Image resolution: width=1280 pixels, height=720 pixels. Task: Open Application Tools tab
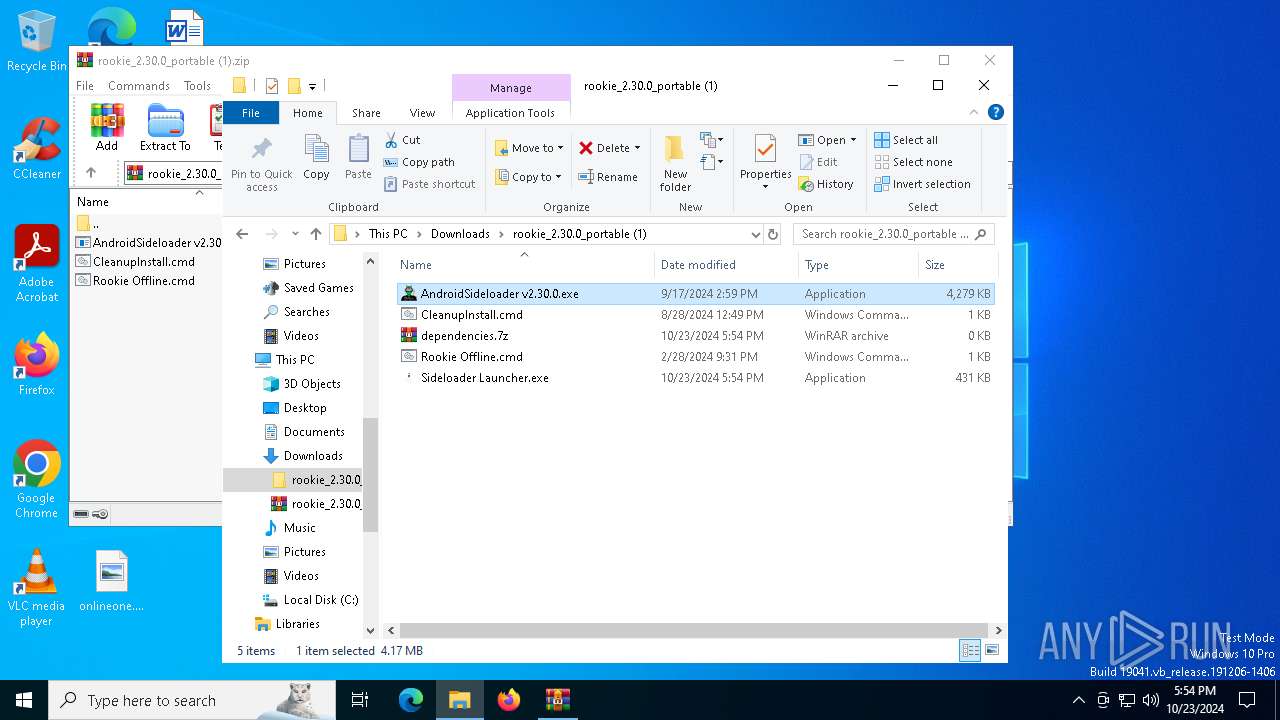(x=510, y=113)
